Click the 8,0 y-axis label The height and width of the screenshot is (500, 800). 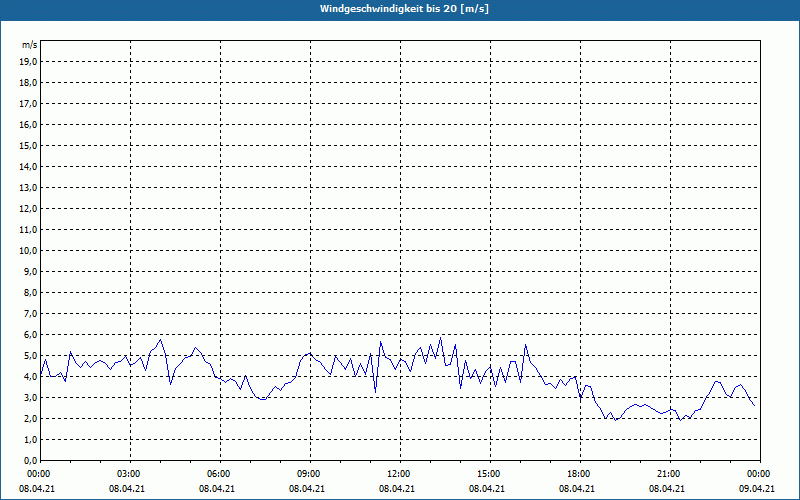(31, 292)
